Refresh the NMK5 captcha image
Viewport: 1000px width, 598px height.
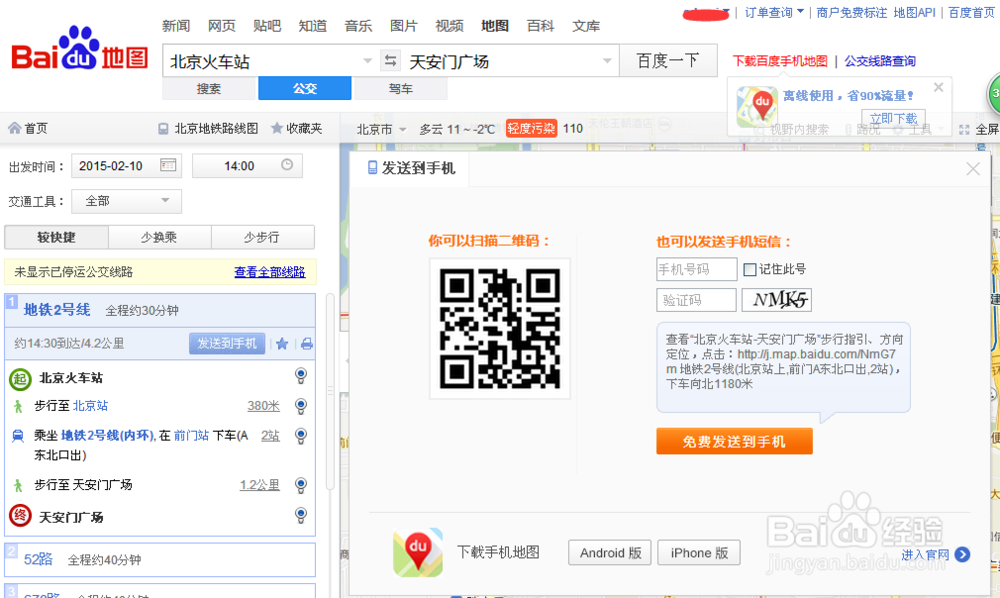(776, 300)
